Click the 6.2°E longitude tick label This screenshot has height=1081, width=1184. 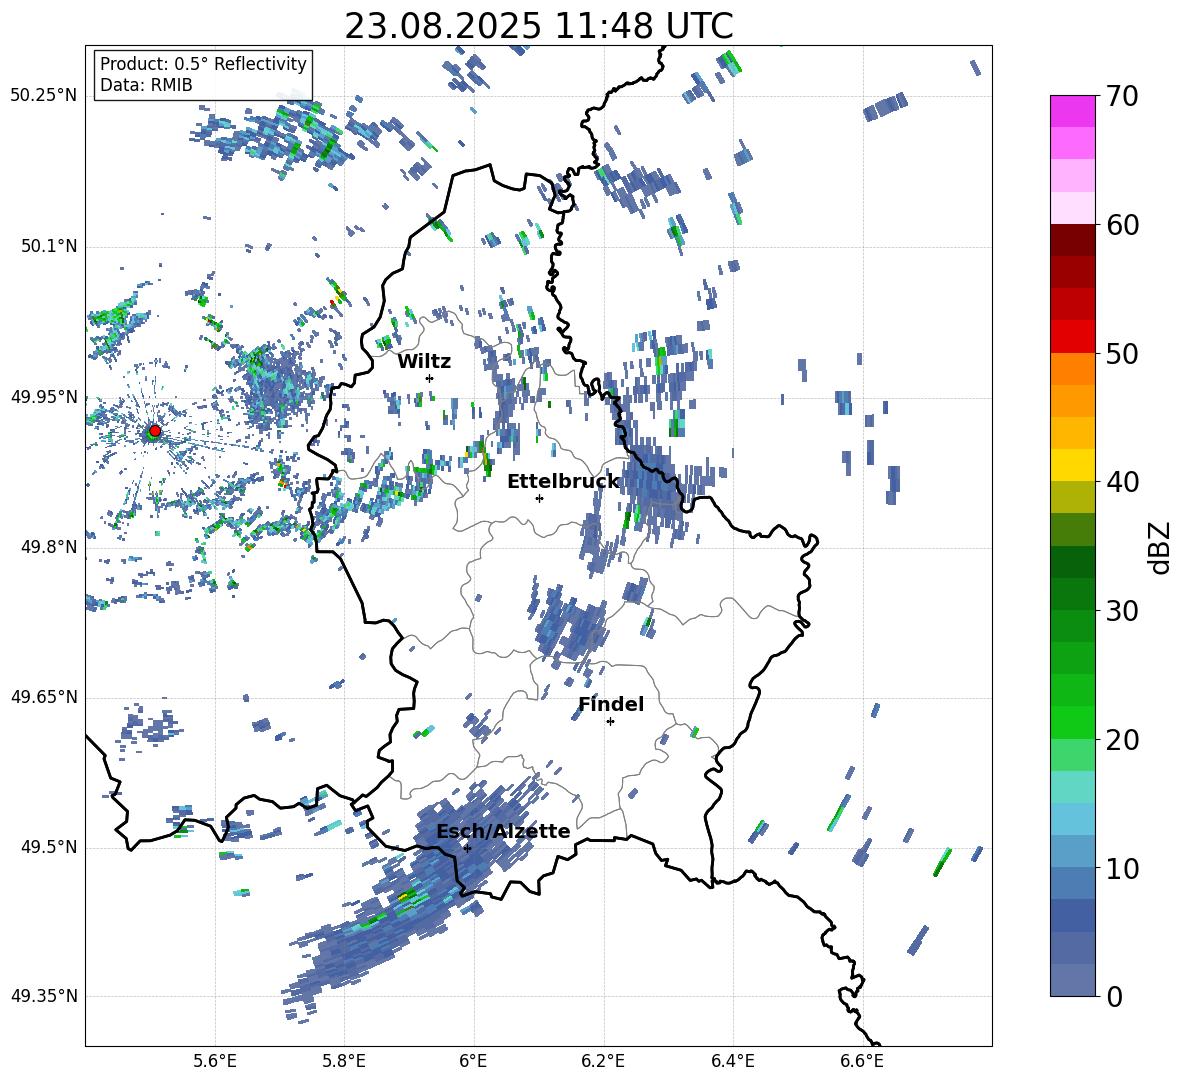603,1061
